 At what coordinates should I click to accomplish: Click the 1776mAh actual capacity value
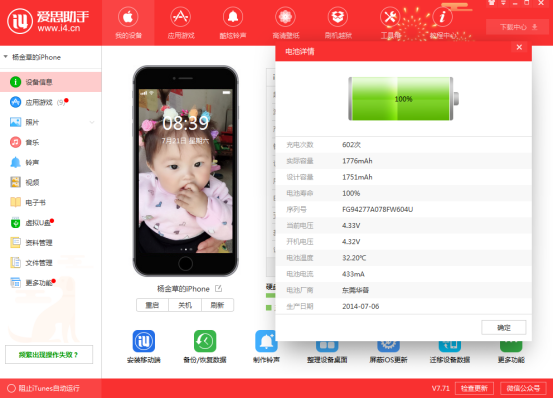[x=357, y=161]
